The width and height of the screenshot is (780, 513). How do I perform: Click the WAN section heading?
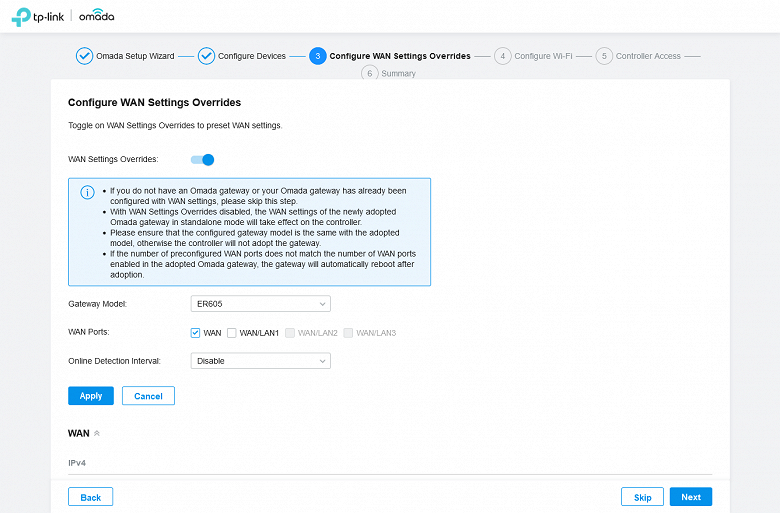(79, 433)
